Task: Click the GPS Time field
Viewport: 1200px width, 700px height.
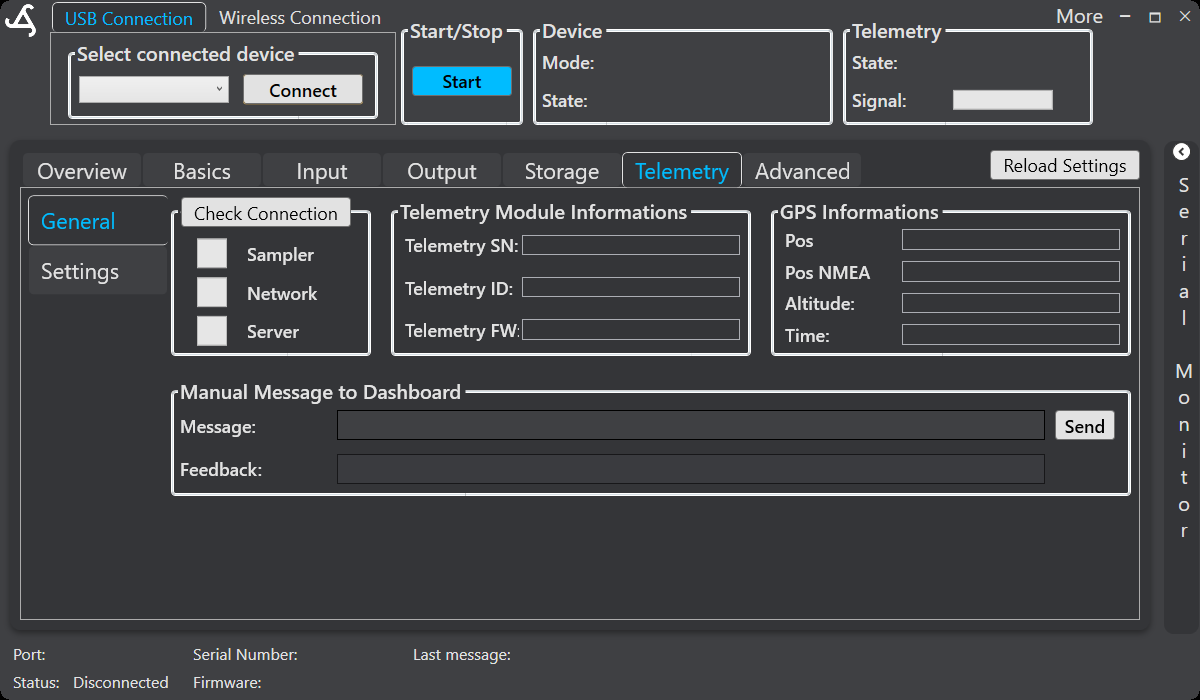Action: pyautogui.click(x=1011, y=335)
